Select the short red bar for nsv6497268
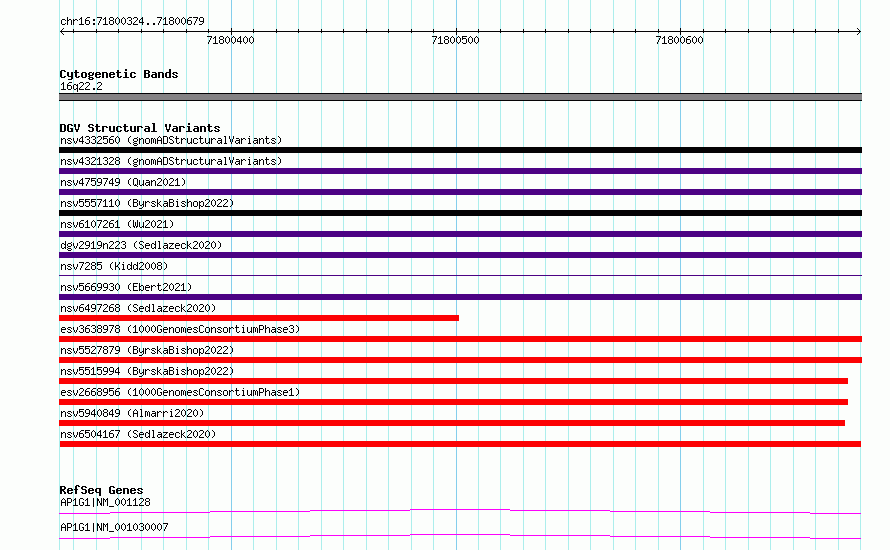This screenshot has width=890, height=550. tap(259, 318)
